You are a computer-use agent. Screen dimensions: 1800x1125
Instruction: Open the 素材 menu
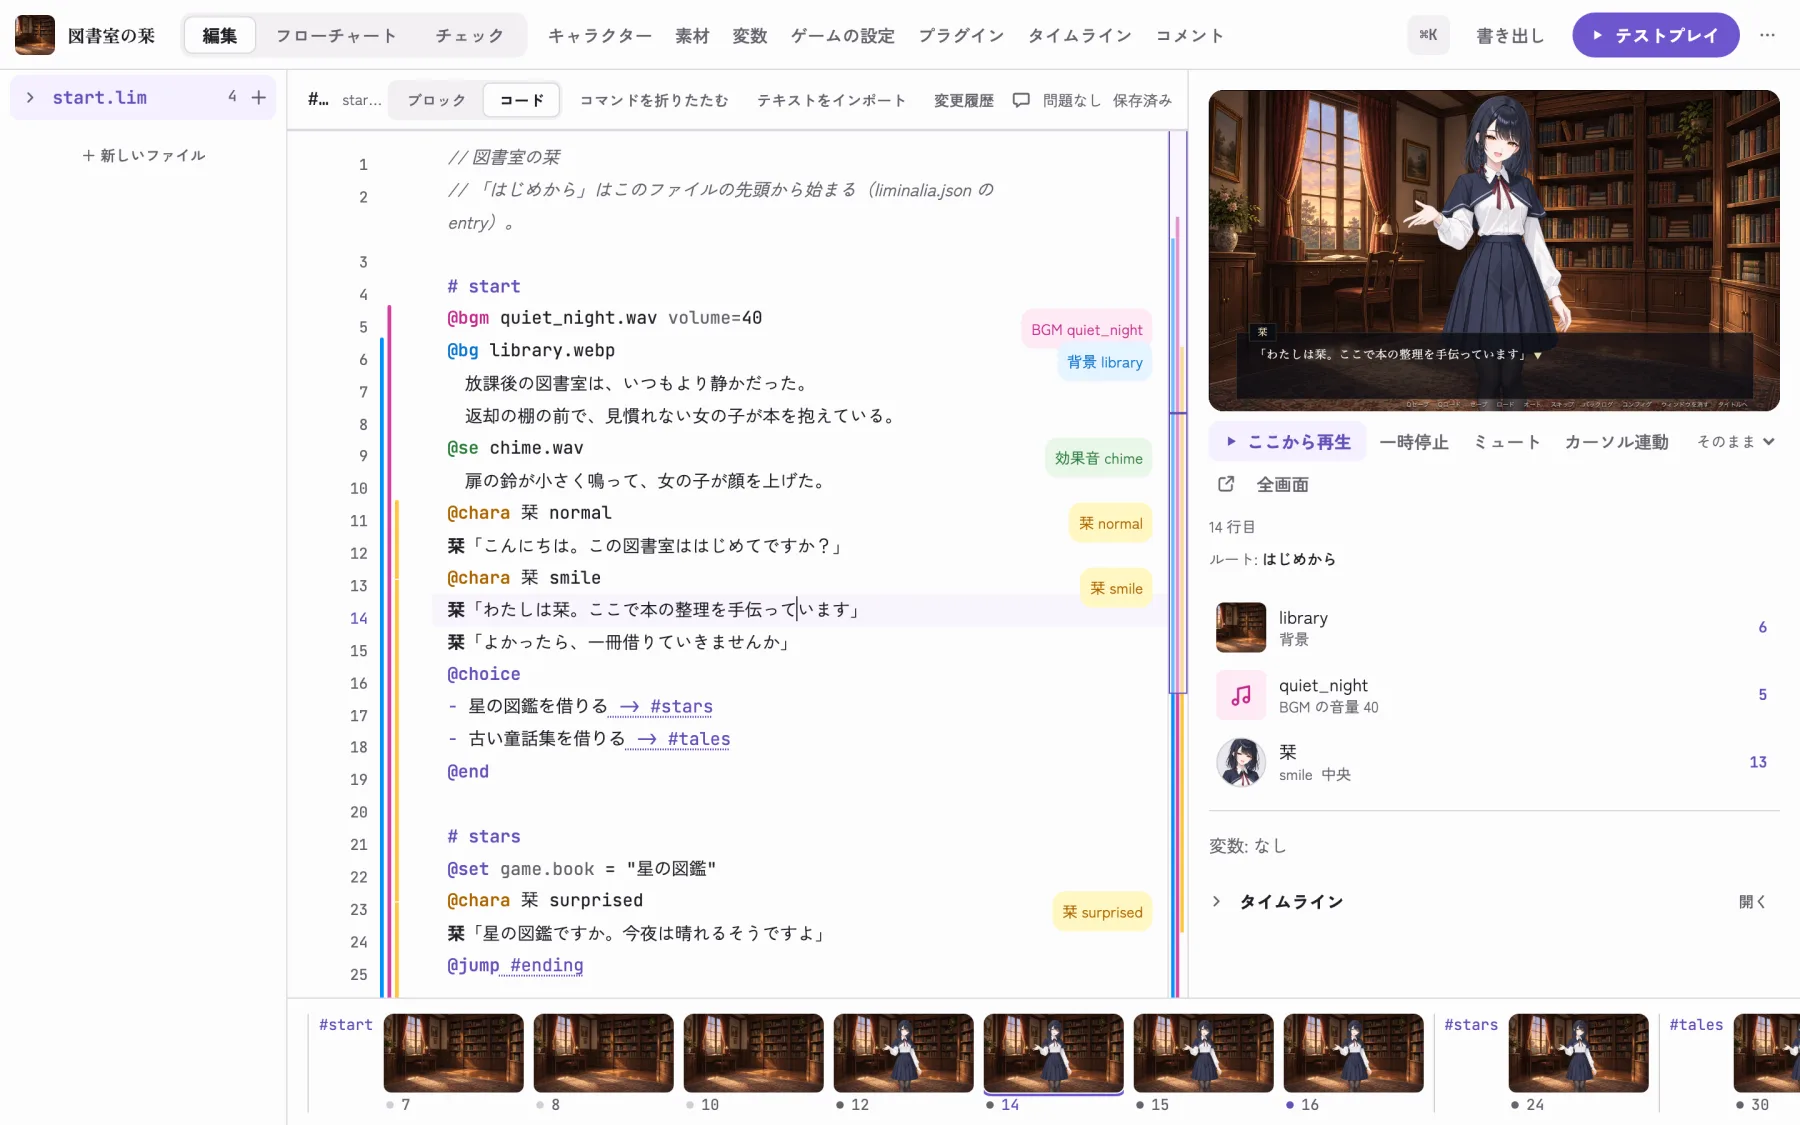click(692, 35)
